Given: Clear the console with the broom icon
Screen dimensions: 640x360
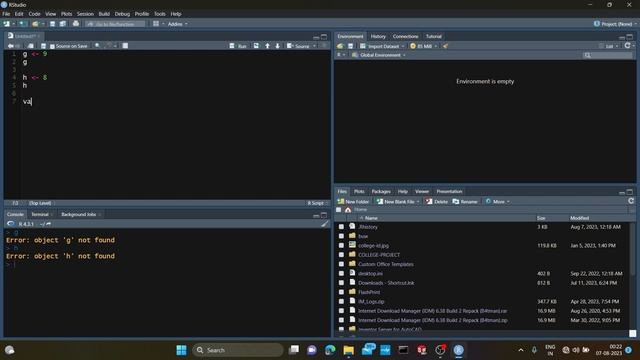Looking at the screenshot, I should click(x=324, y=224).
